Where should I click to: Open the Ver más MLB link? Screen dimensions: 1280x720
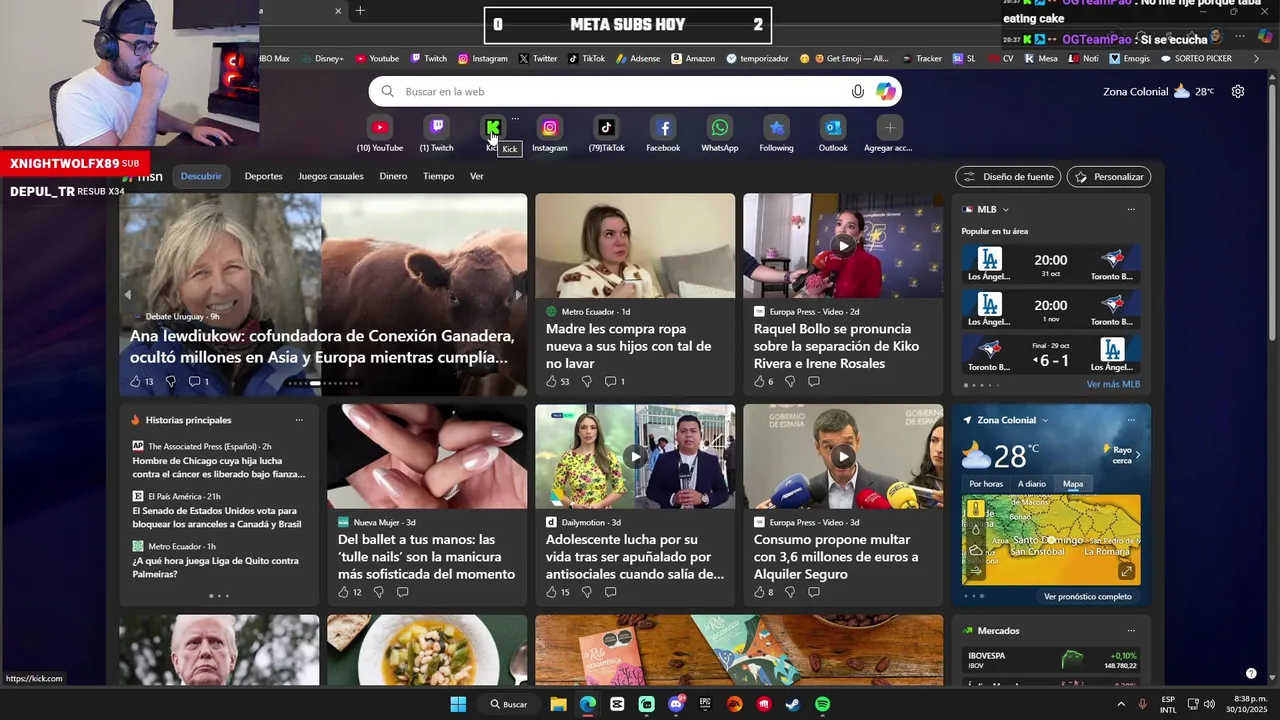tap(1113, 385)
